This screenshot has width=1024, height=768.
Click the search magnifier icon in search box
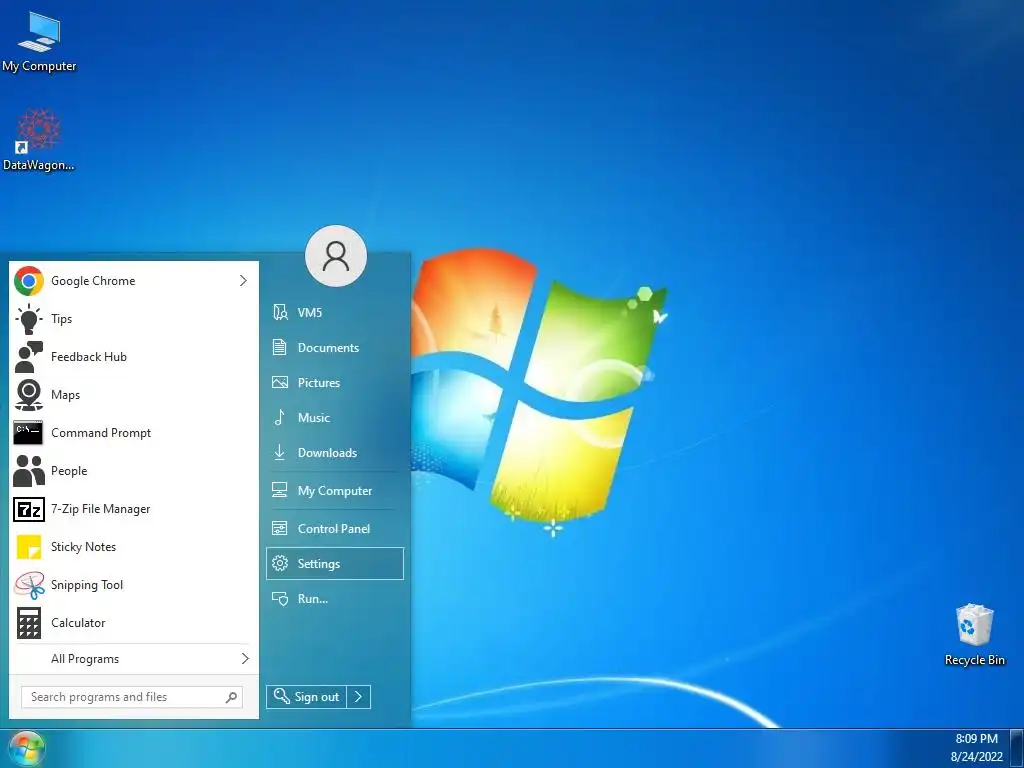click(x=231, y=697)
